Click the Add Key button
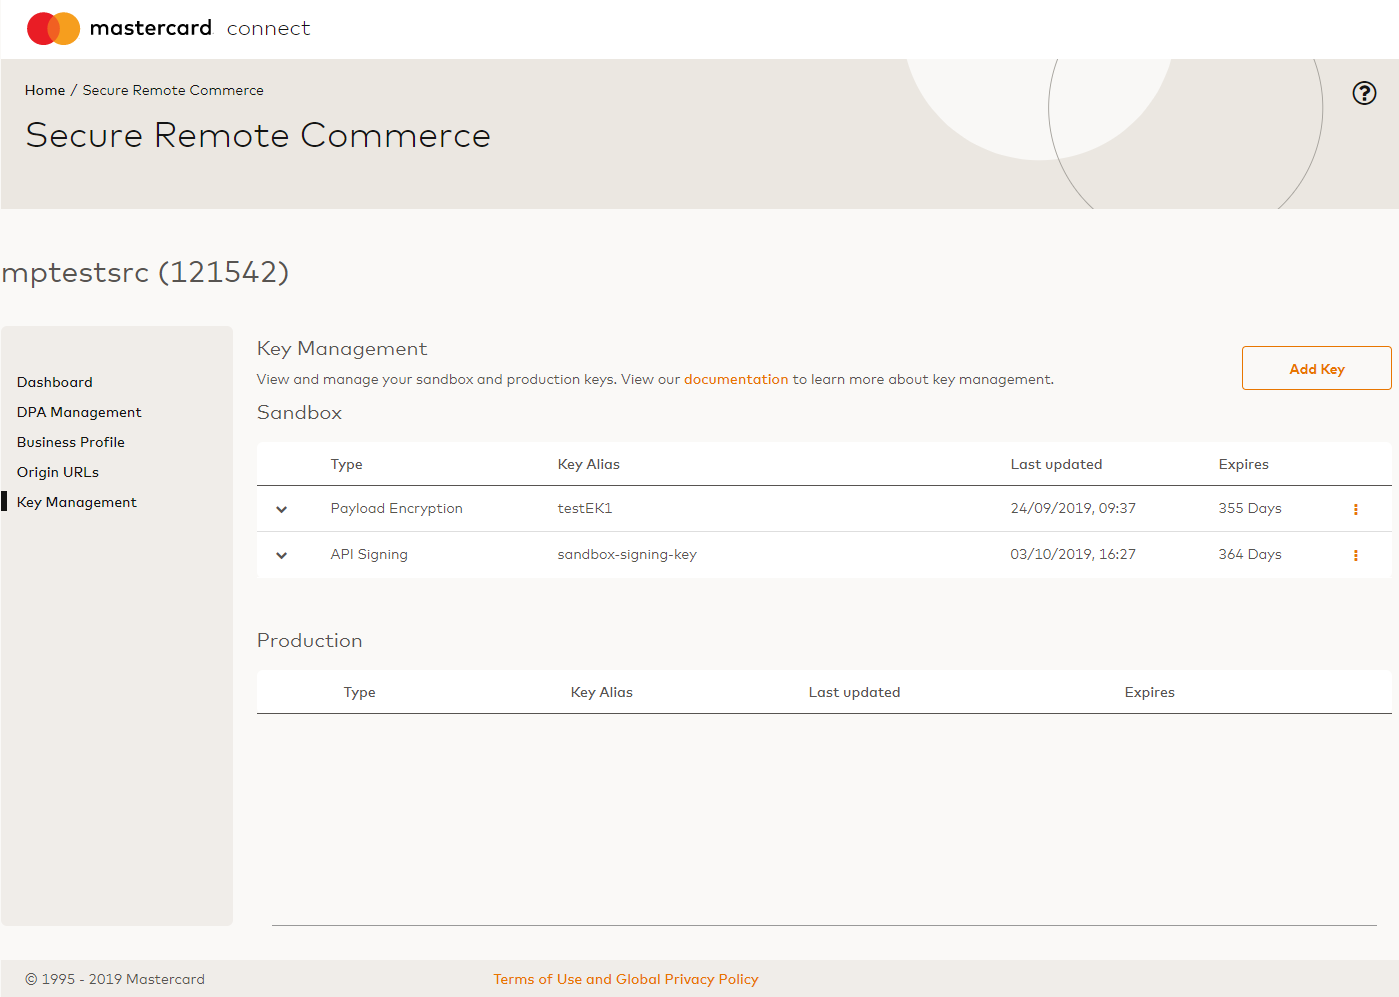The height and width of the screenshot is (997, 1399). (x=1316, y=368)
